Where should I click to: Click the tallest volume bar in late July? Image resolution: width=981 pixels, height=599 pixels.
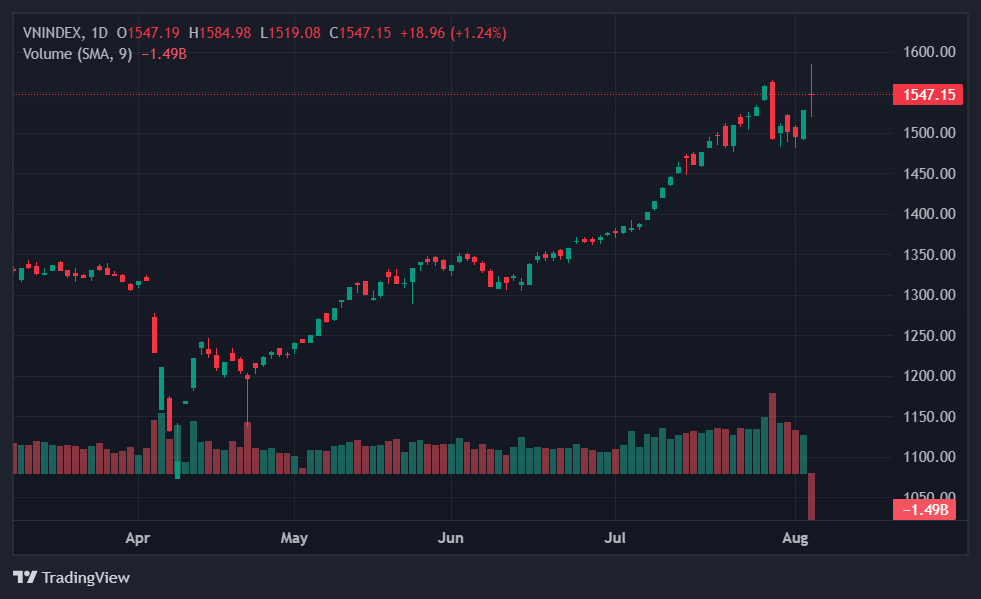click(x=772, y=433)
